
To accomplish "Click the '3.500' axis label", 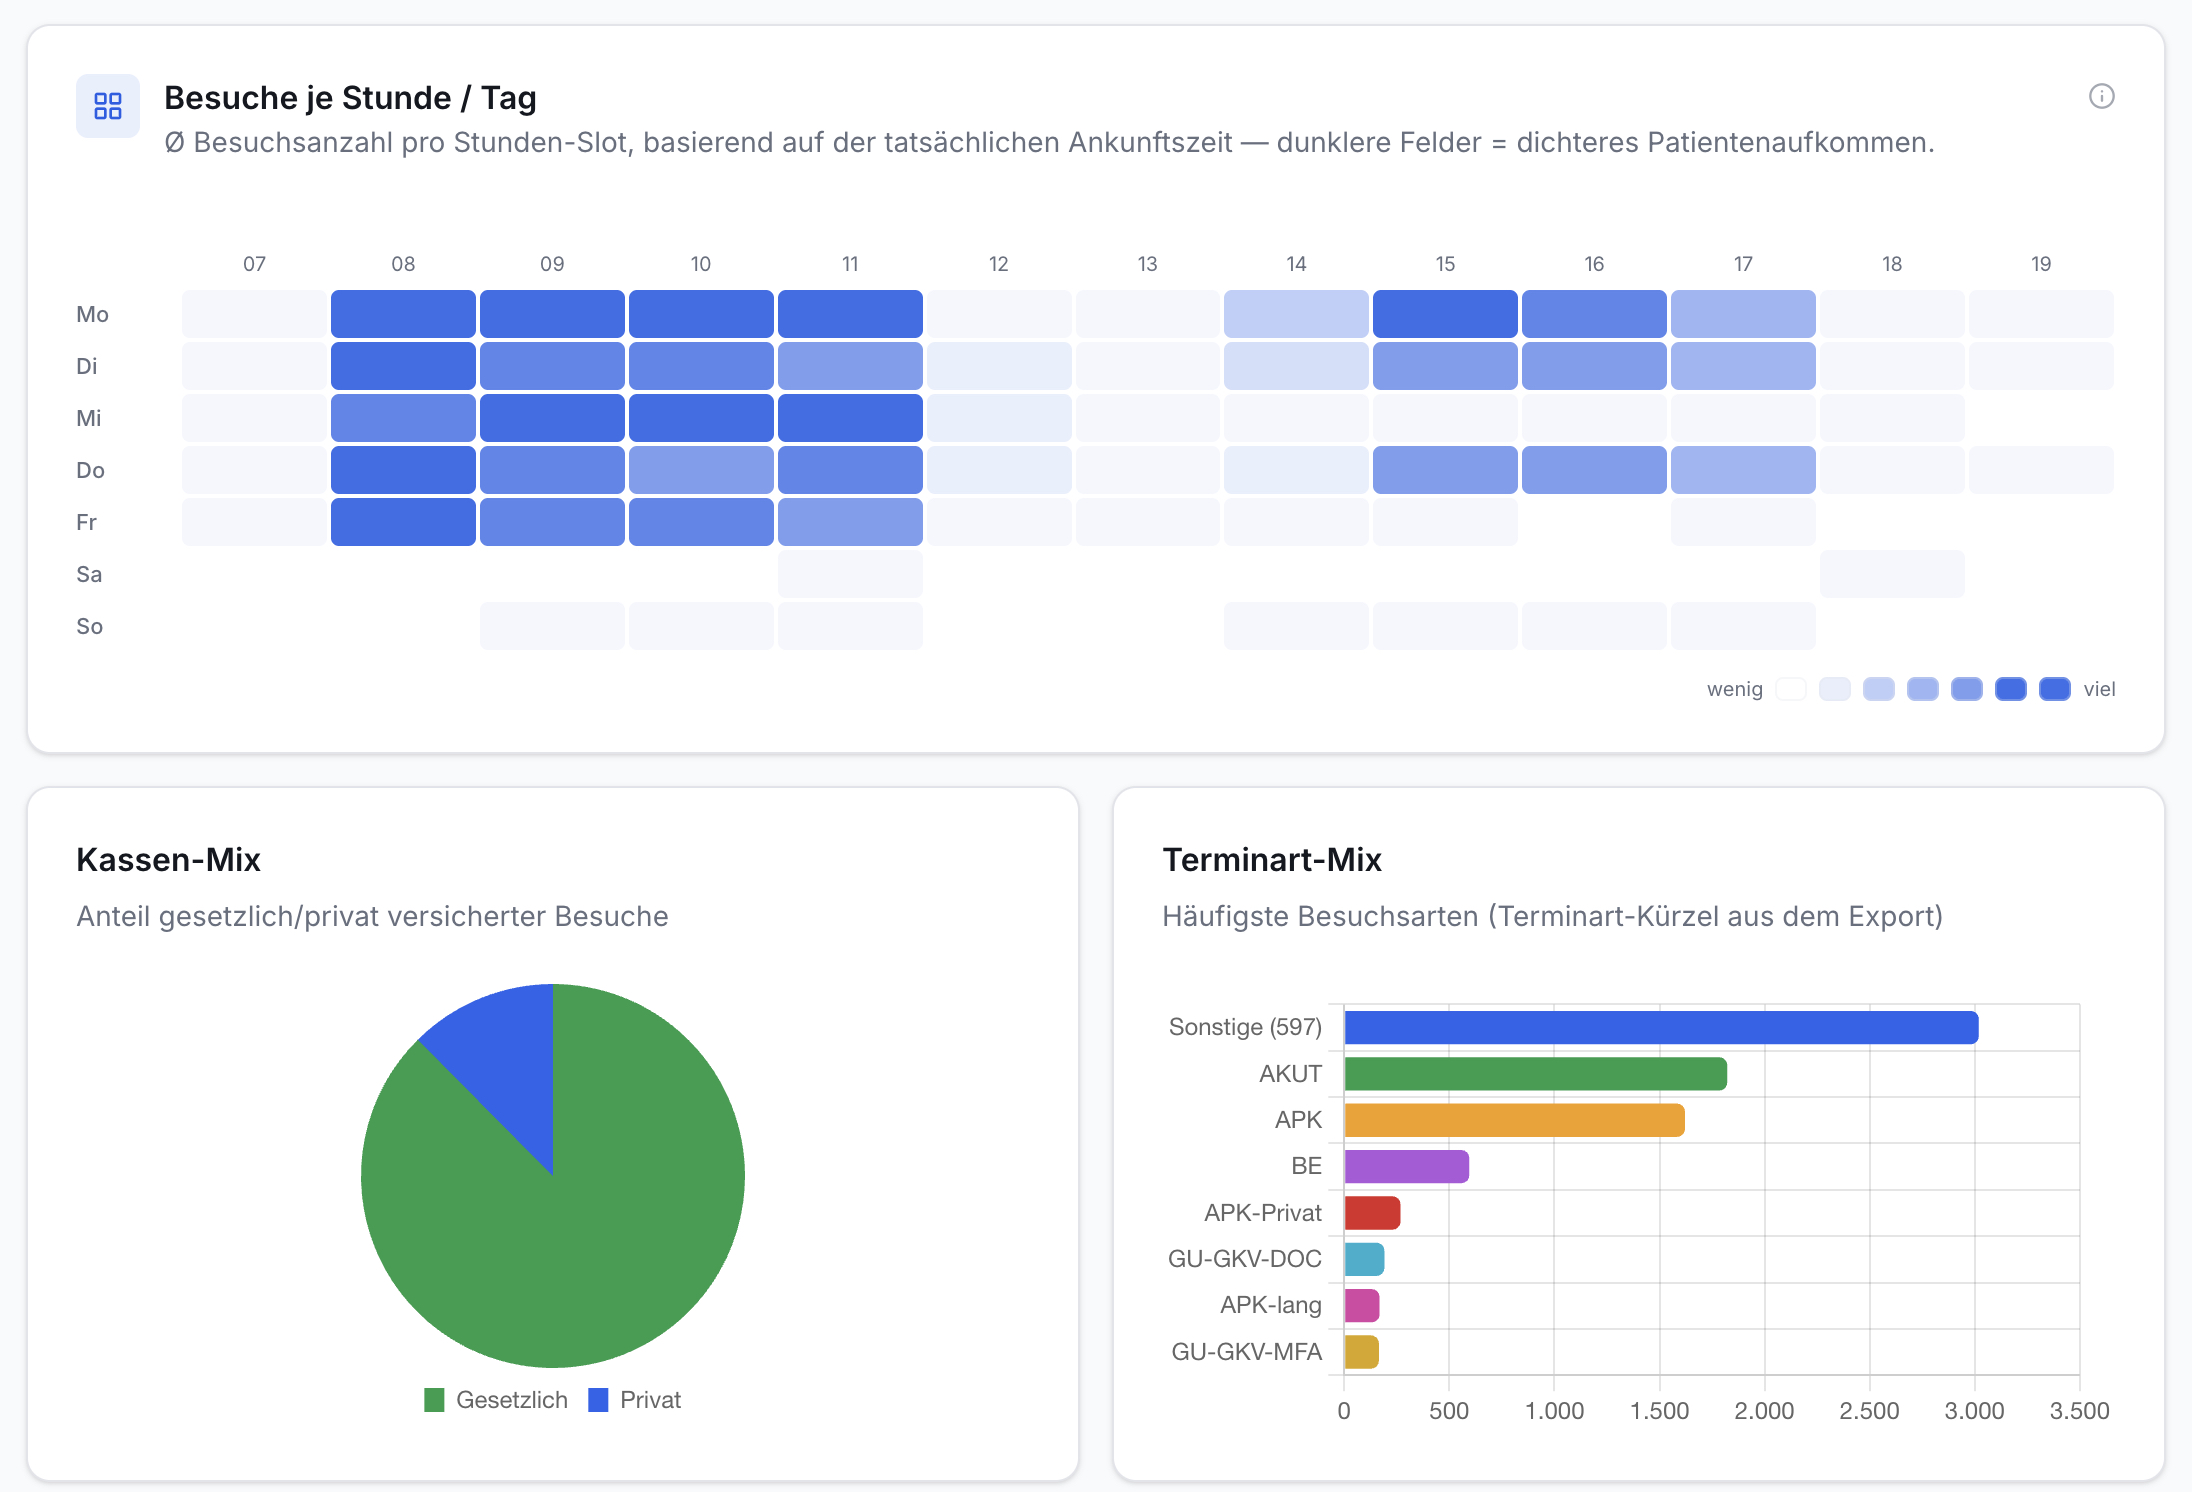I will pyautogui.click(x=2079, y=1411).
